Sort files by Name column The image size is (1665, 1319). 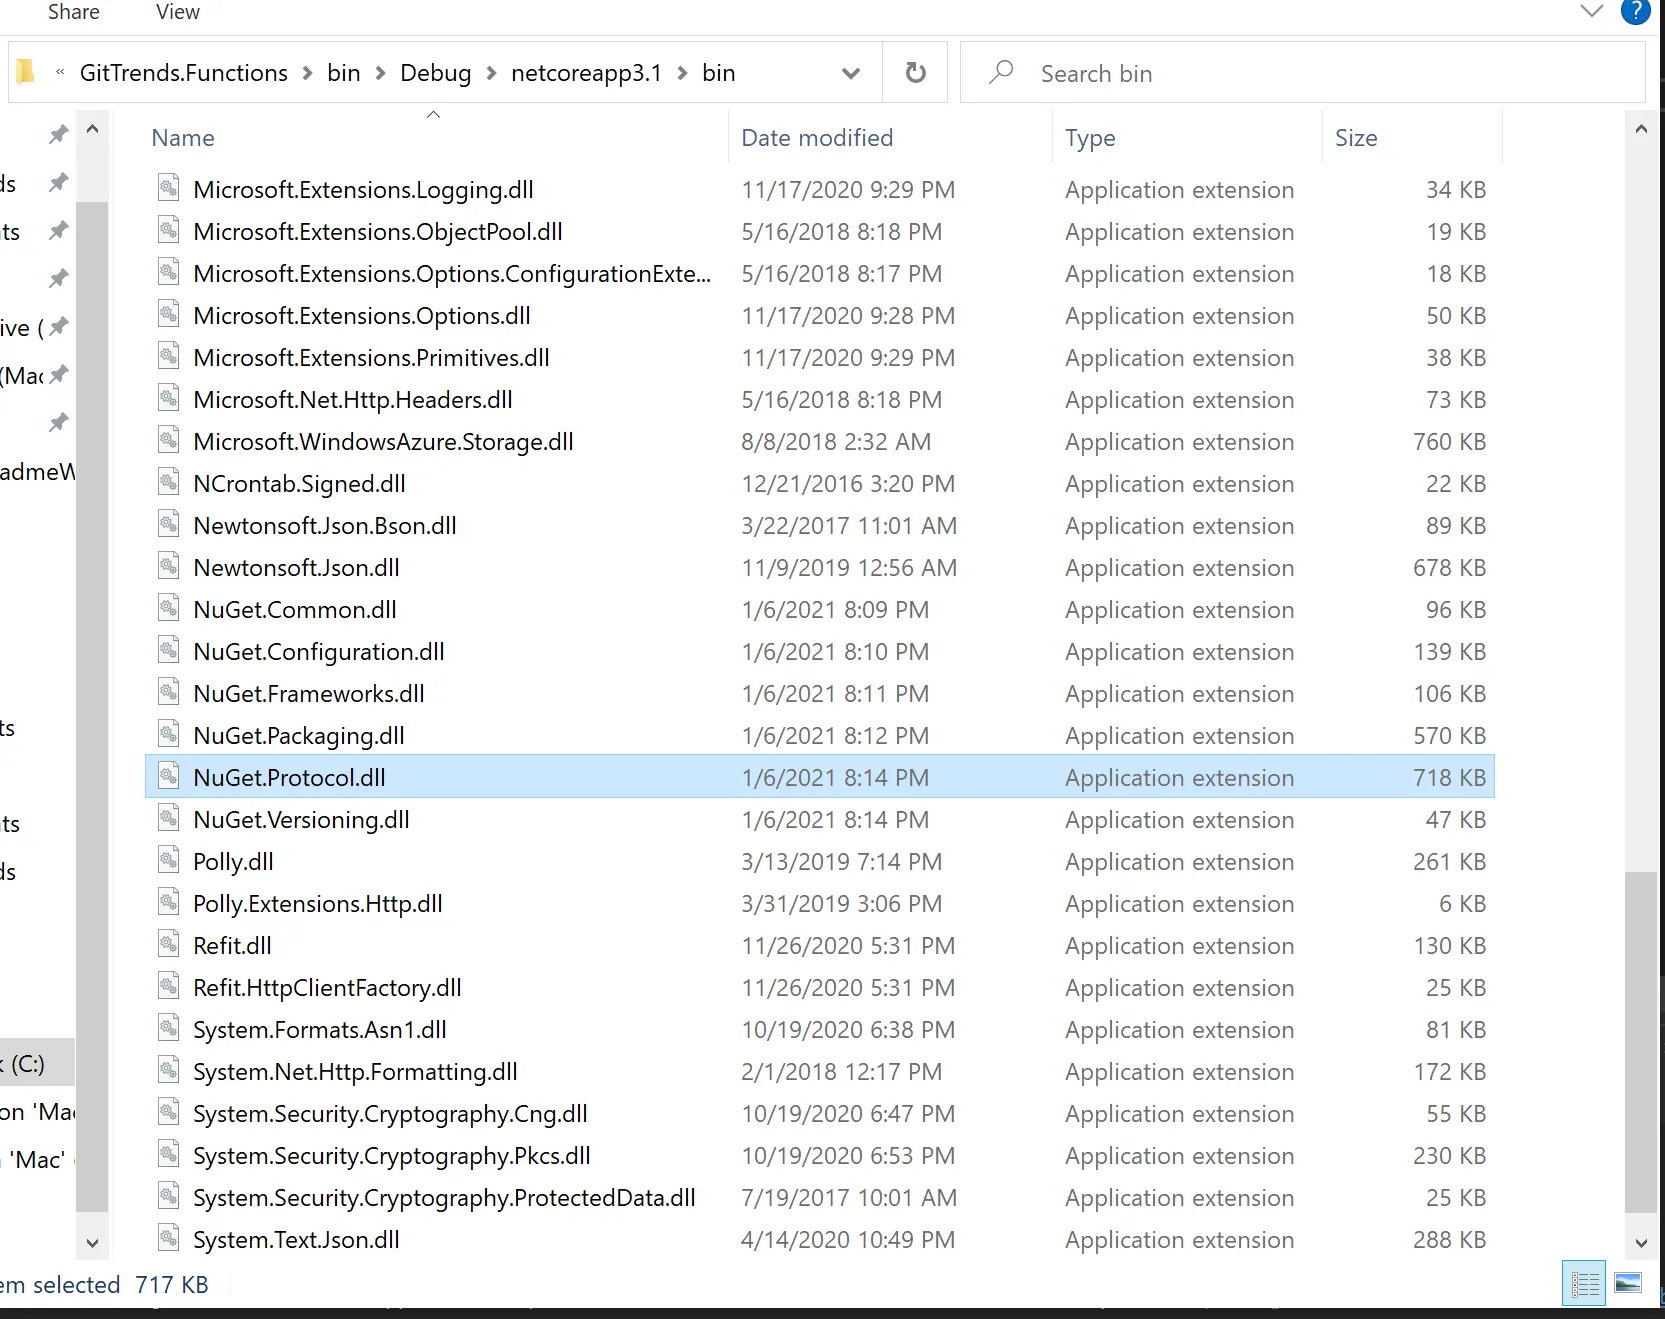[183, 138]
